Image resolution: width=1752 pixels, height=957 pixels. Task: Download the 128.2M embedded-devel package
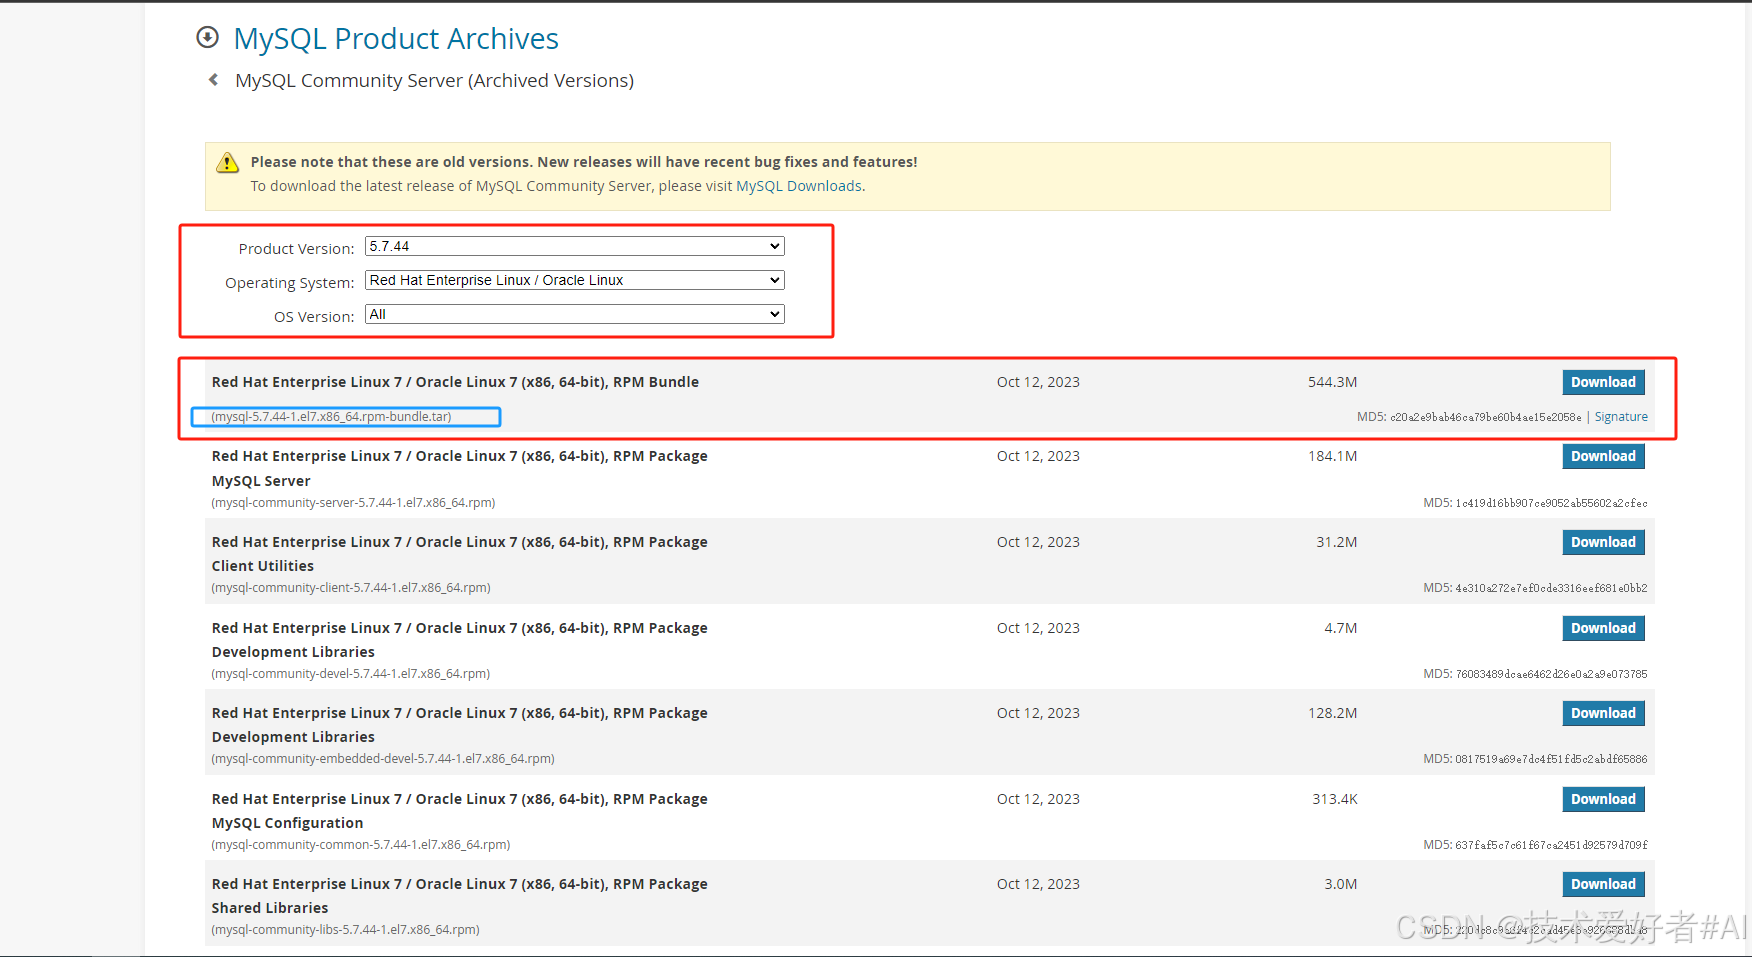point(1602,713)
